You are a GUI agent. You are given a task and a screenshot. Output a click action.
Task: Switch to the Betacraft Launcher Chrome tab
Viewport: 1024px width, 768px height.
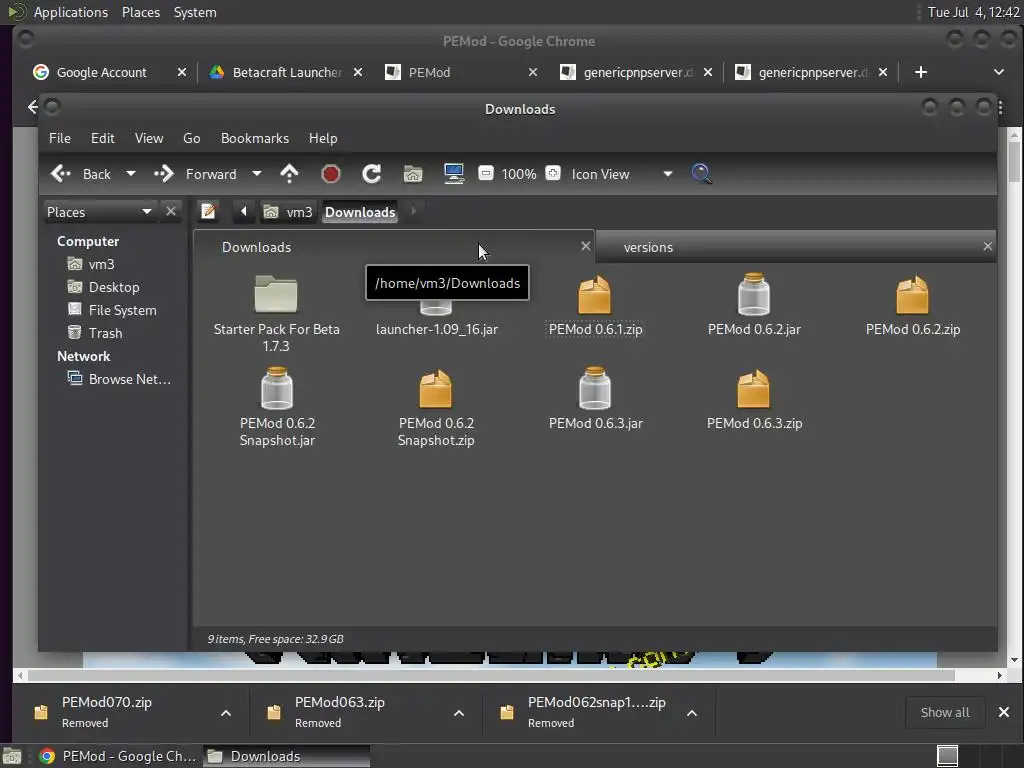286,72
